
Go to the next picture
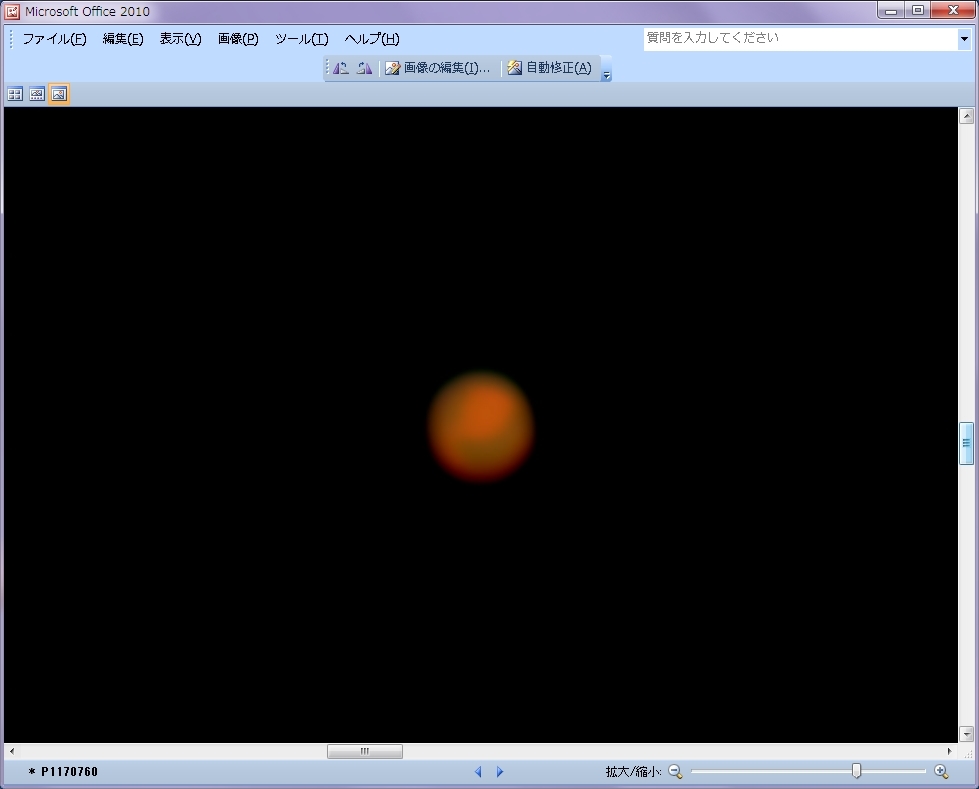499,772
